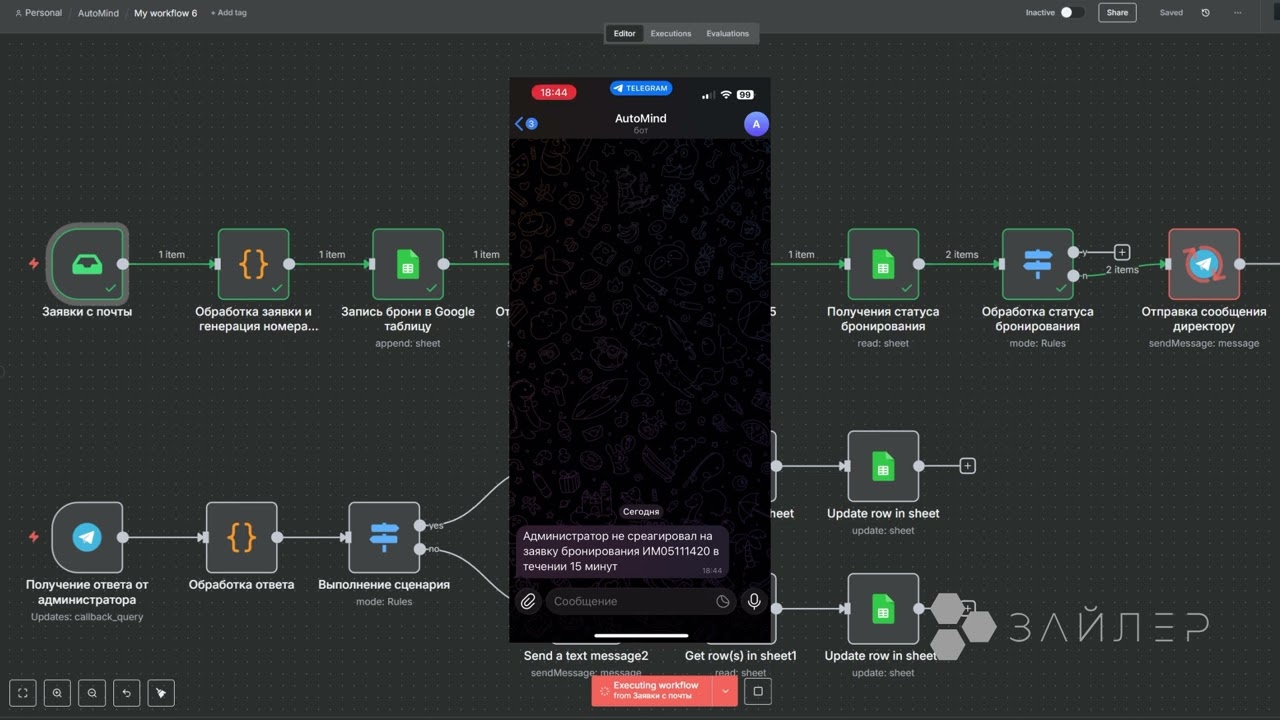Switch to the Executions tab
The width and height of the screenshot is (1280, 720).
(x=671, y=33)
